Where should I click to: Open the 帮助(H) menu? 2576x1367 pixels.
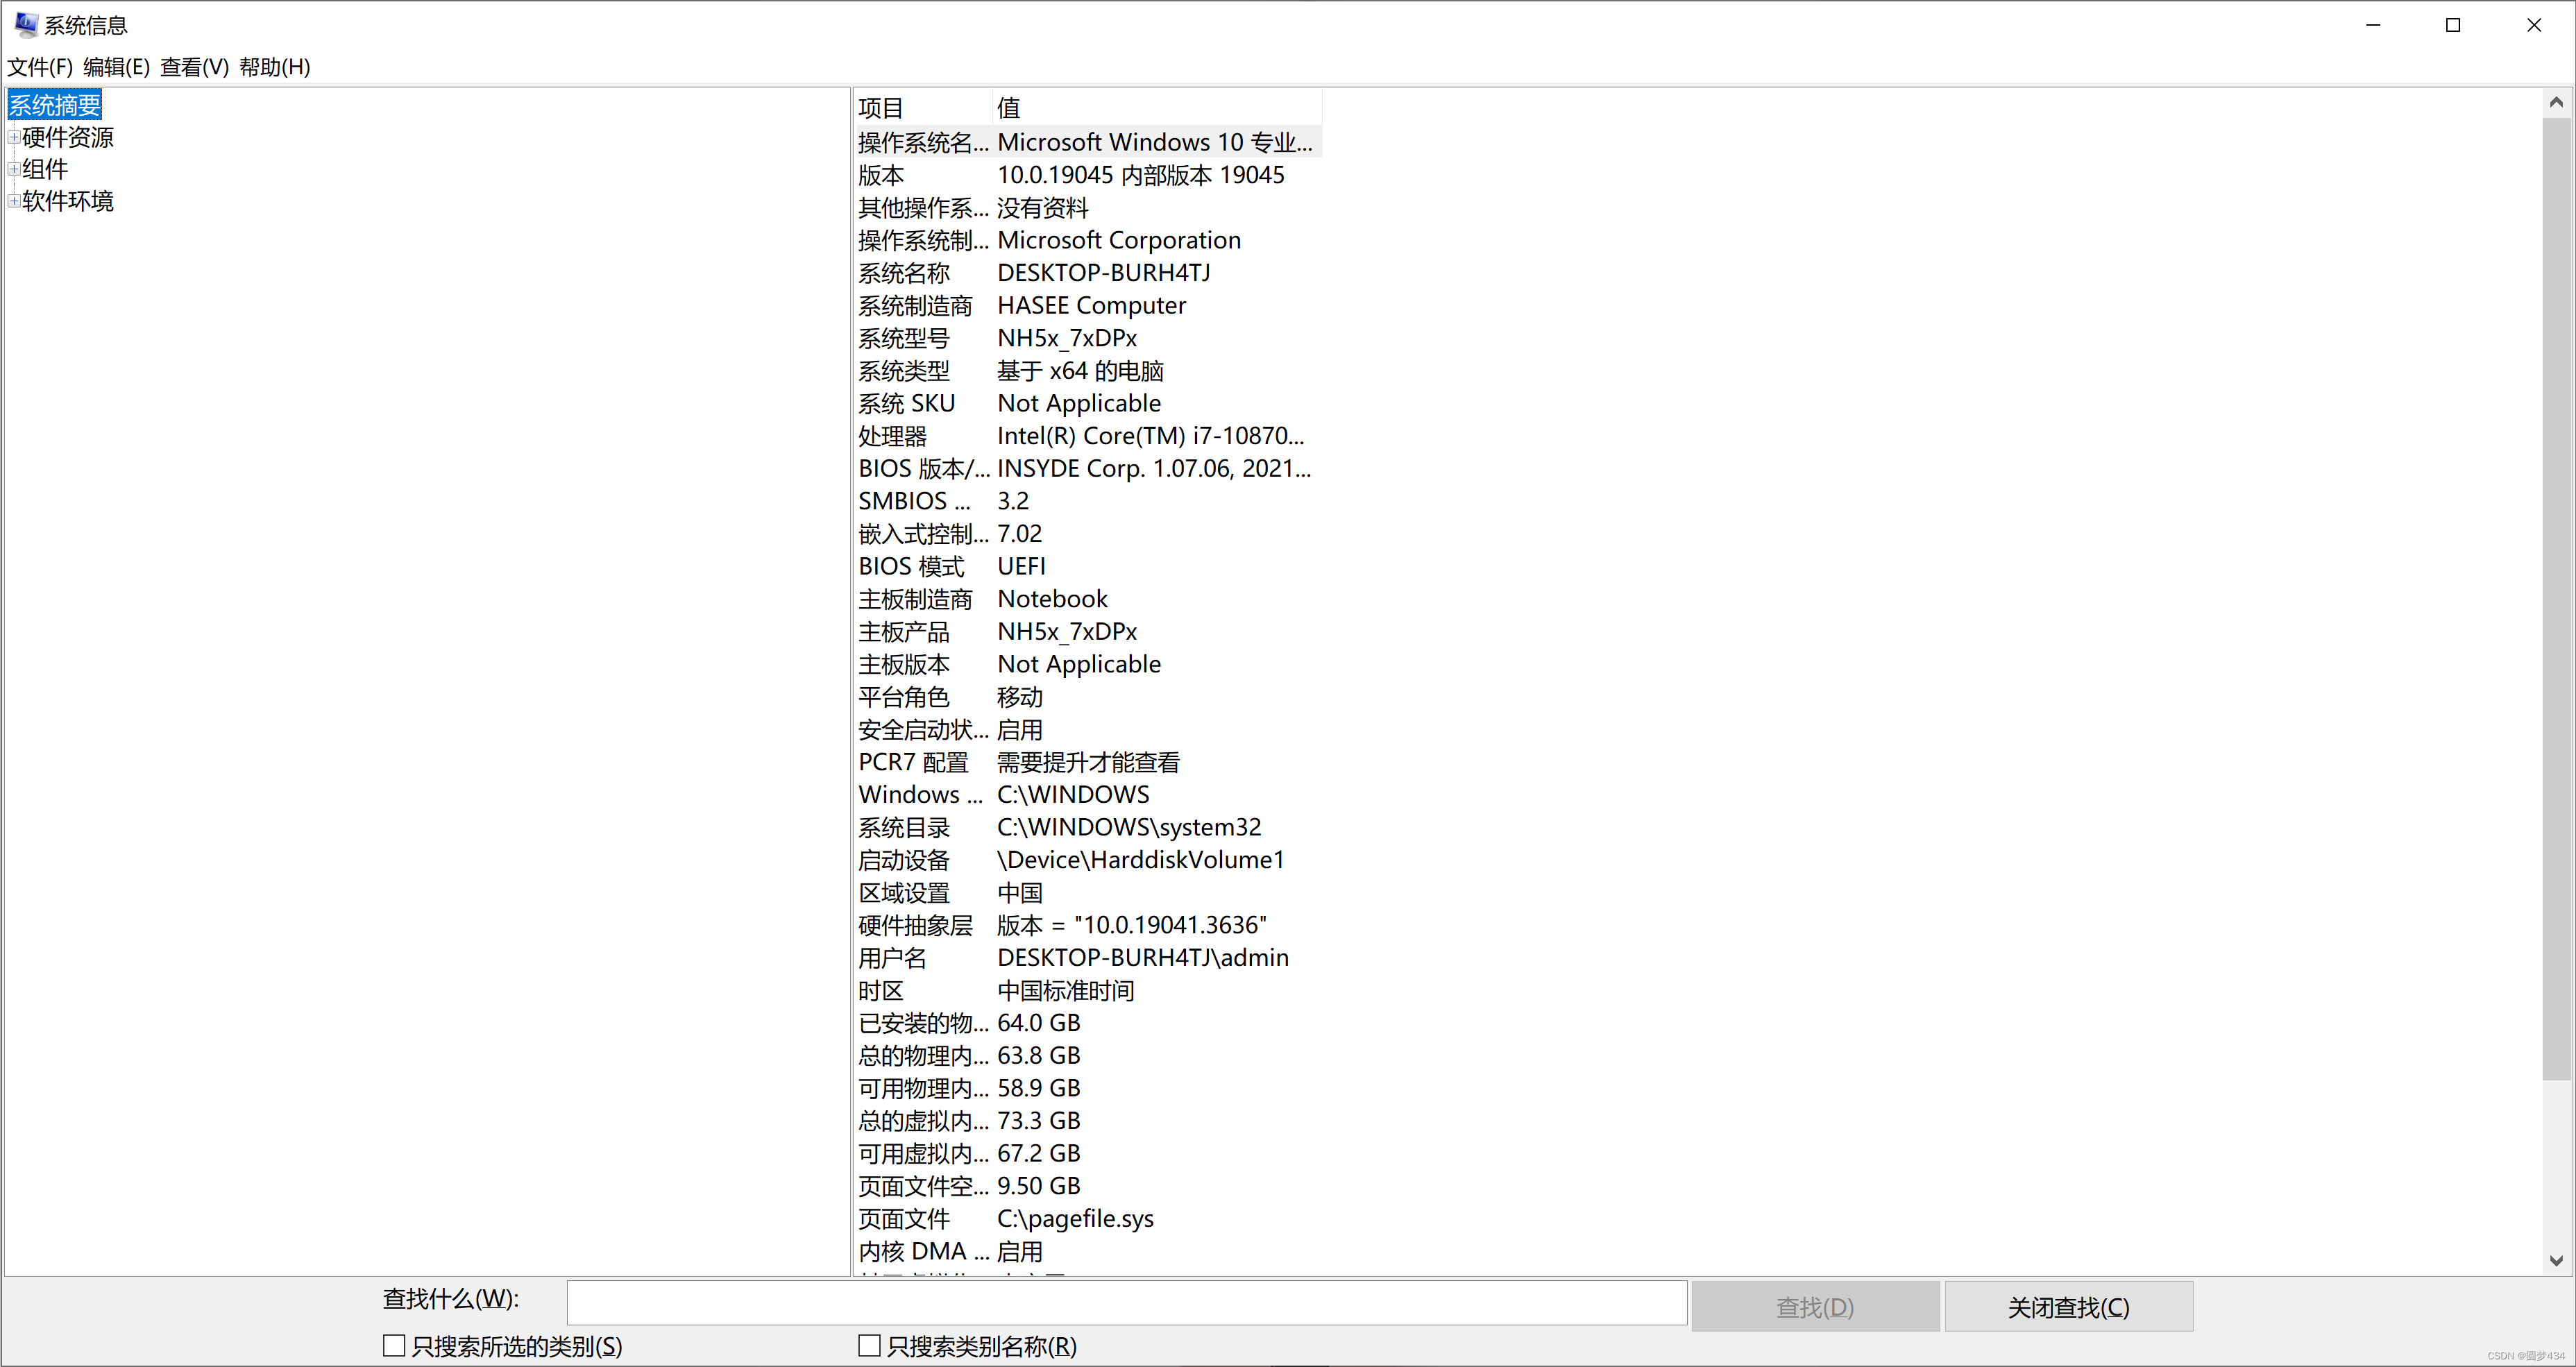[275, 67]
